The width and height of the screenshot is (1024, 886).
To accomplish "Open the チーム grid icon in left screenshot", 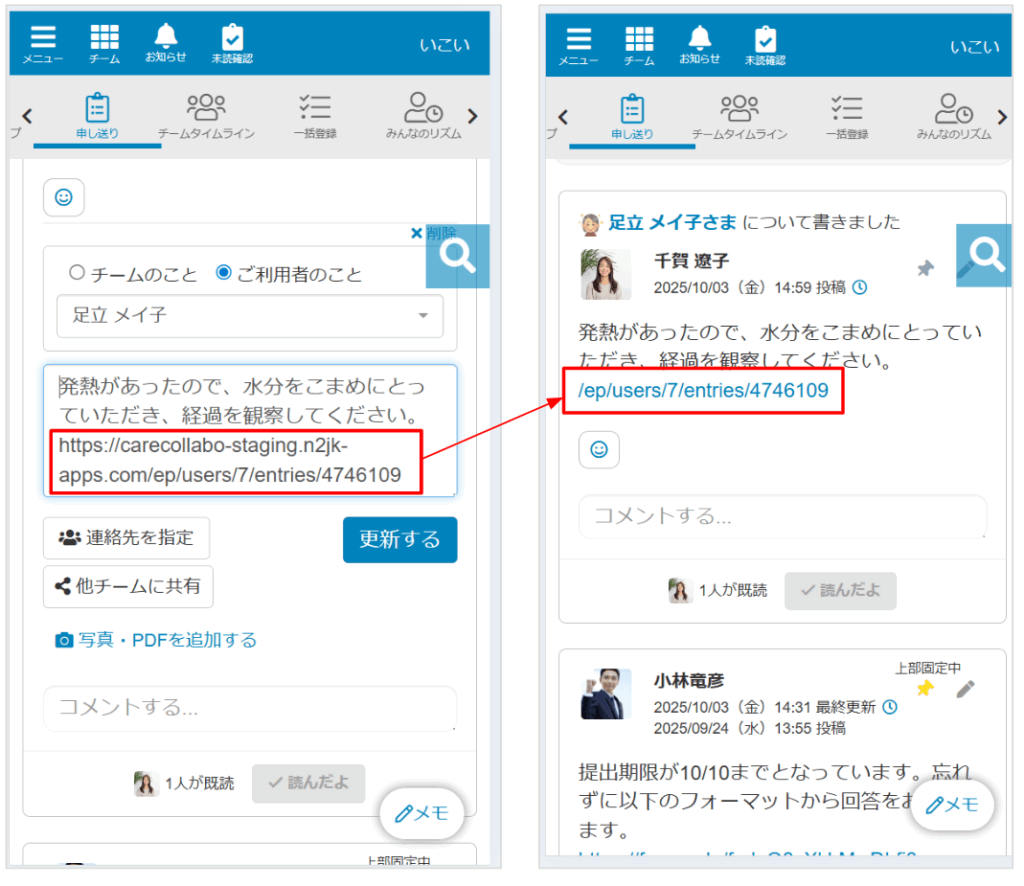I will (104, 42).
